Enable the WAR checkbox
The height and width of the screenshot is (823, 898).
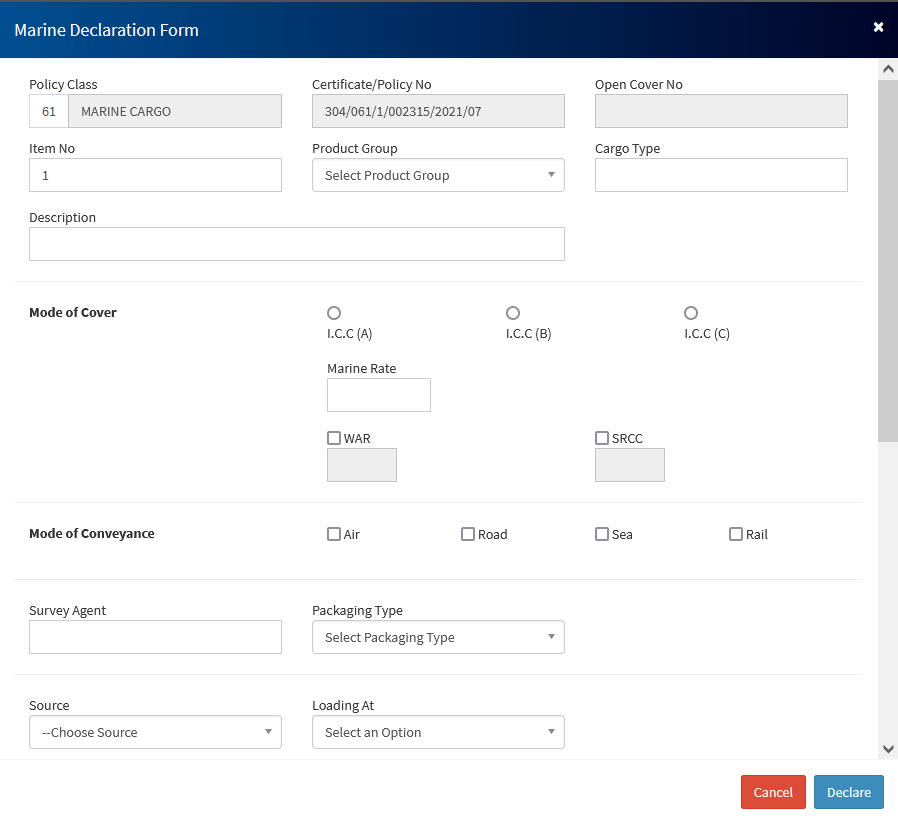334,438
